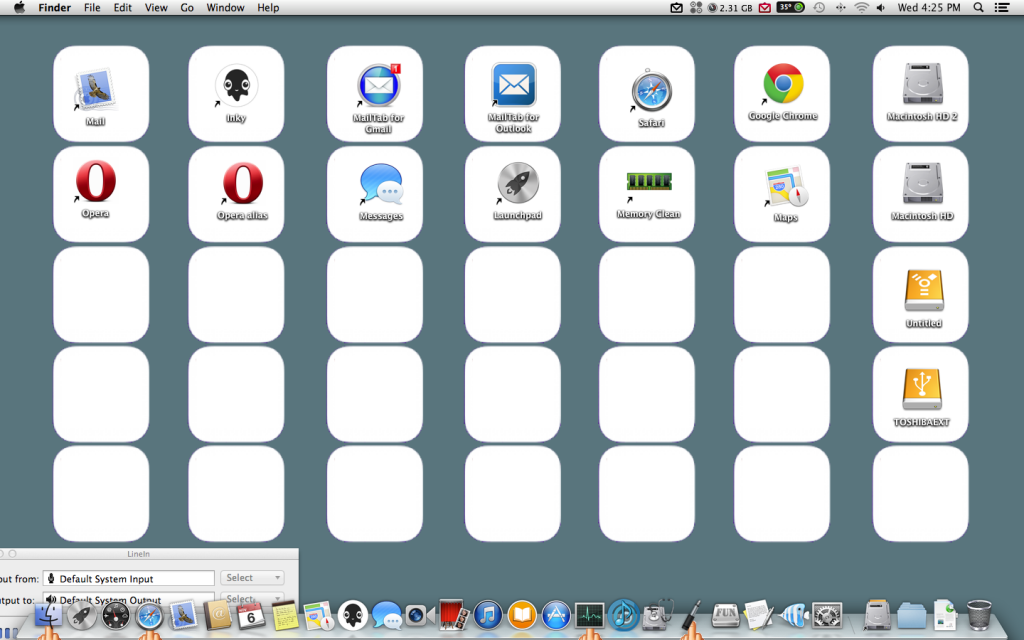Open Mail stamp icon in Dock
The height and width of the screenshot is (640, 1024).
(183, 615)
